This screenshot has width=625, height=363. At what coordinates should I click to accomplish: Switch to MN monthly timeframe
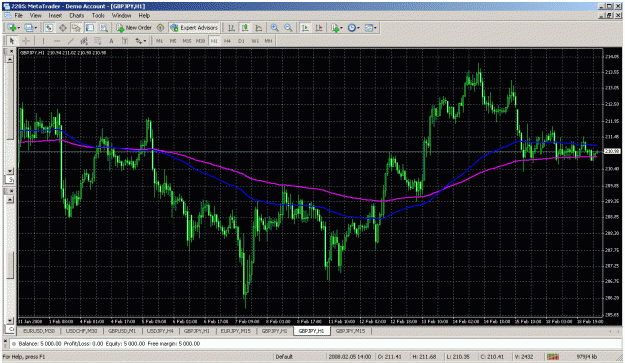tap(268, 41)
